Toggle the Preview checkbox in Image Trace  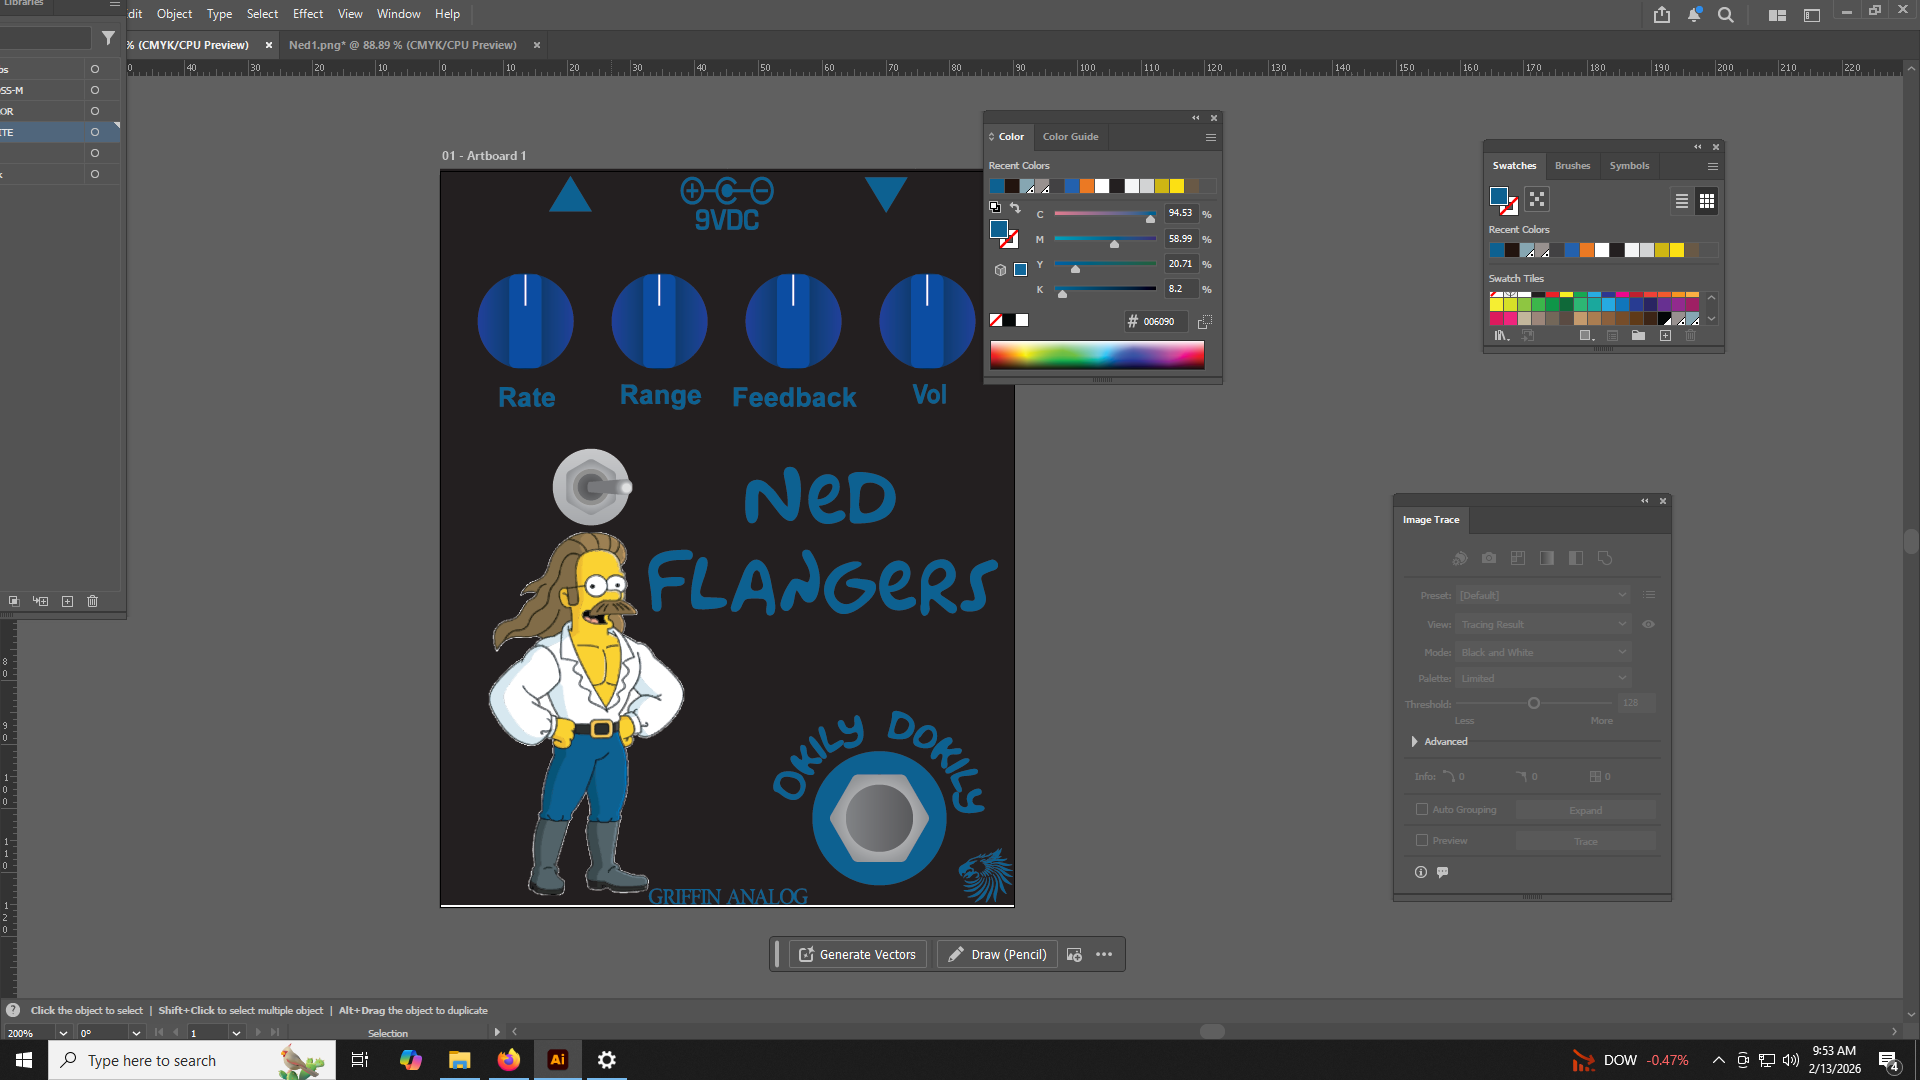coord(1422,840)
